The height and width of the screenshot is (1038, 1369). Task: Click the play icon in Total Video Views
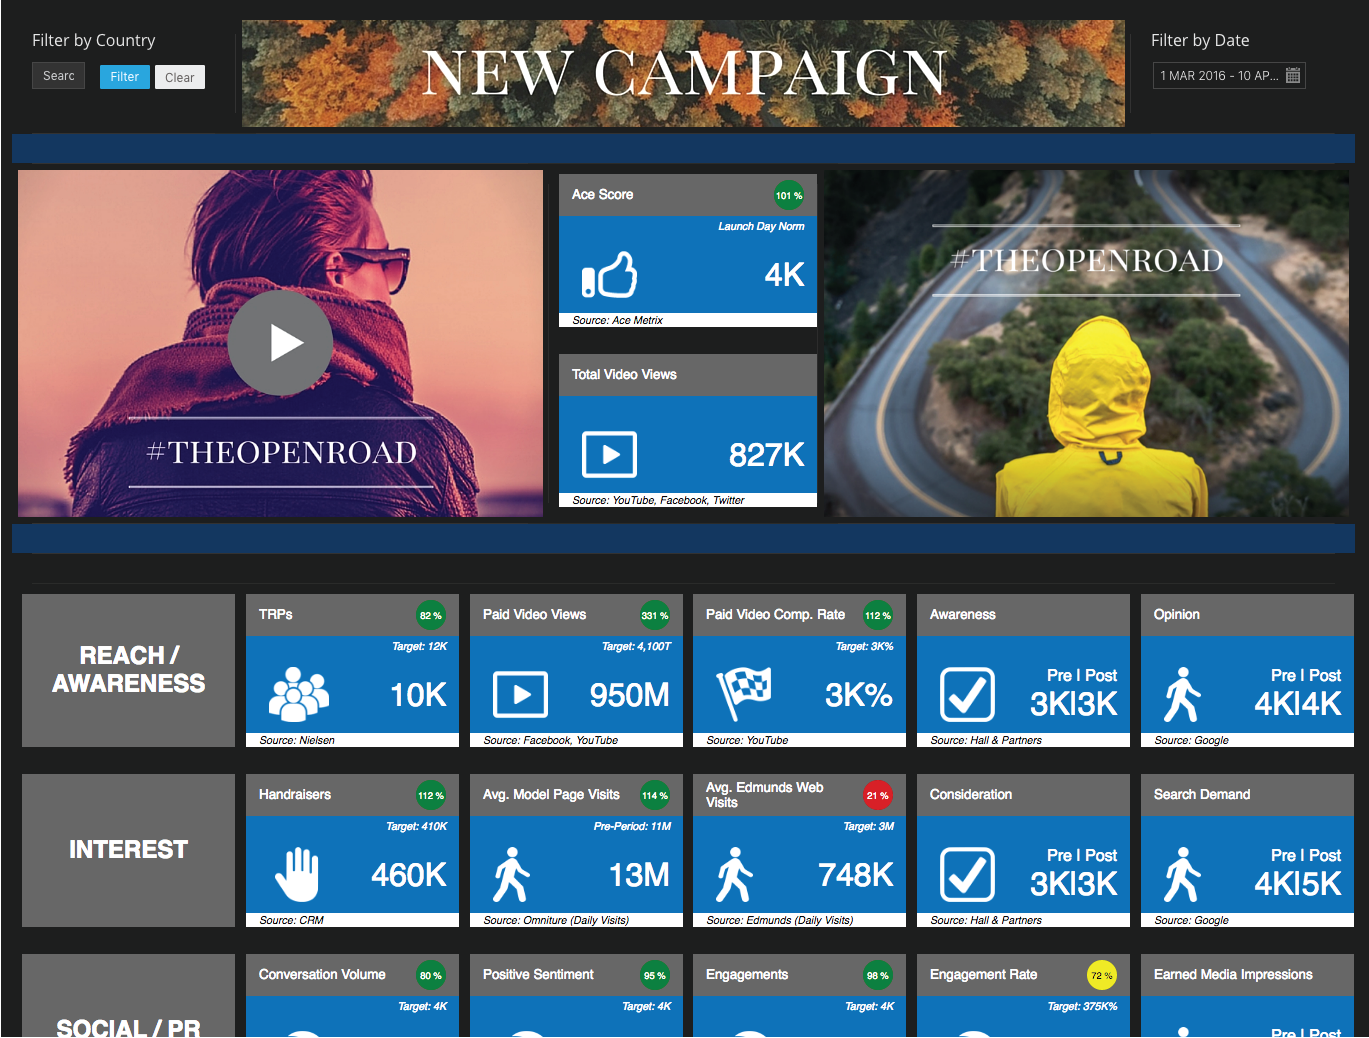click(x=609, y=455)
